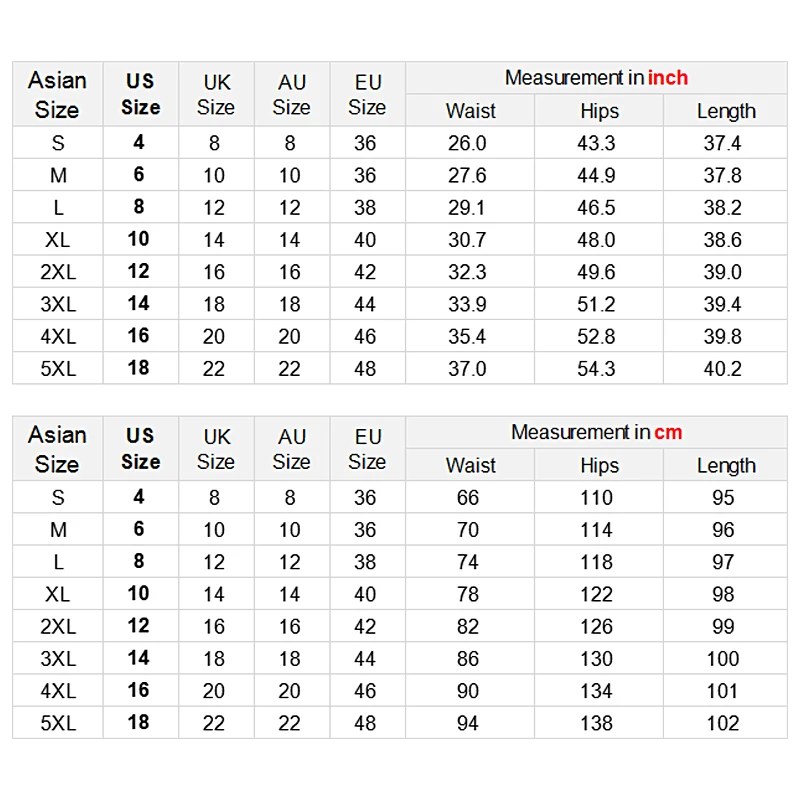Select the 5XL row label in inch table
The height and width of the screenshot is (800, 800).
58,369
